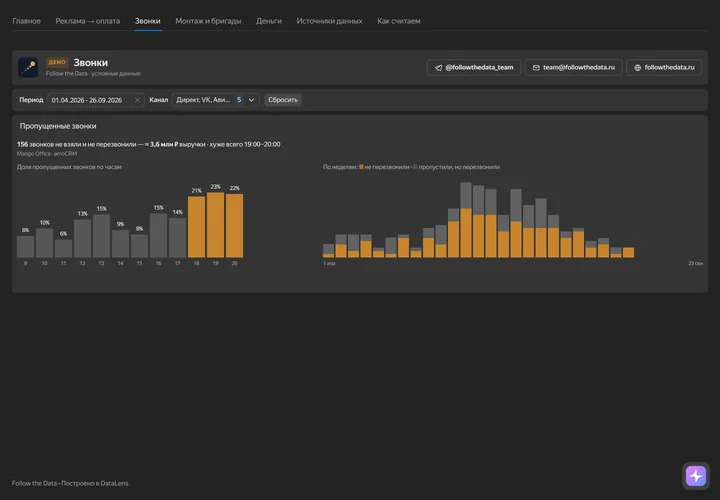Click the orange hour 19 bar labeled 23%
This screenshot has width=720, height=500.
(x=215, y=225)
